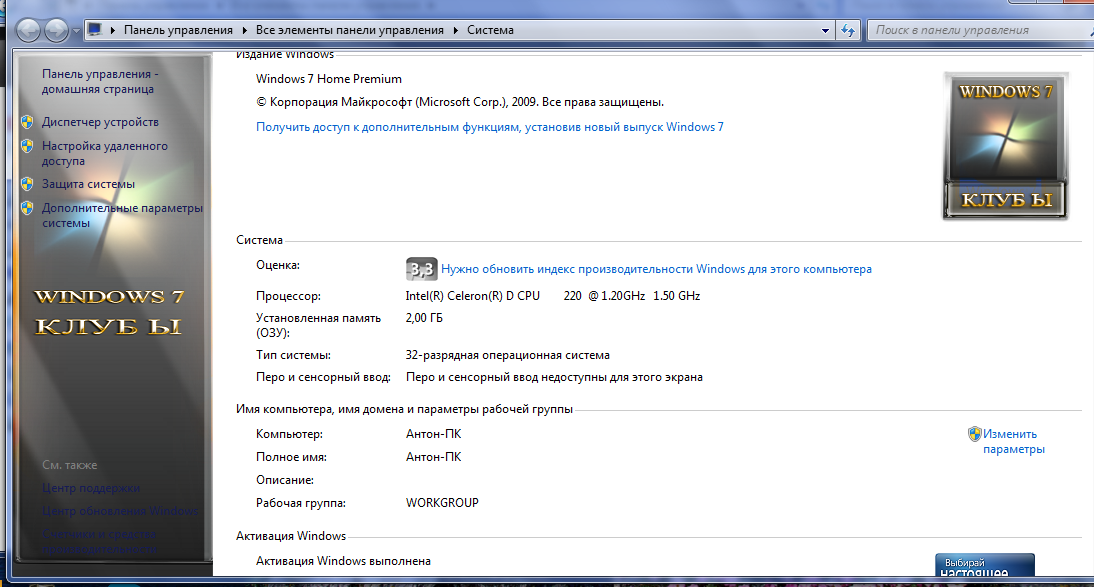The height and width of the screenshot is (587, 1094).
Task: Open Защита системы link
Action: [x=89, y=184]
